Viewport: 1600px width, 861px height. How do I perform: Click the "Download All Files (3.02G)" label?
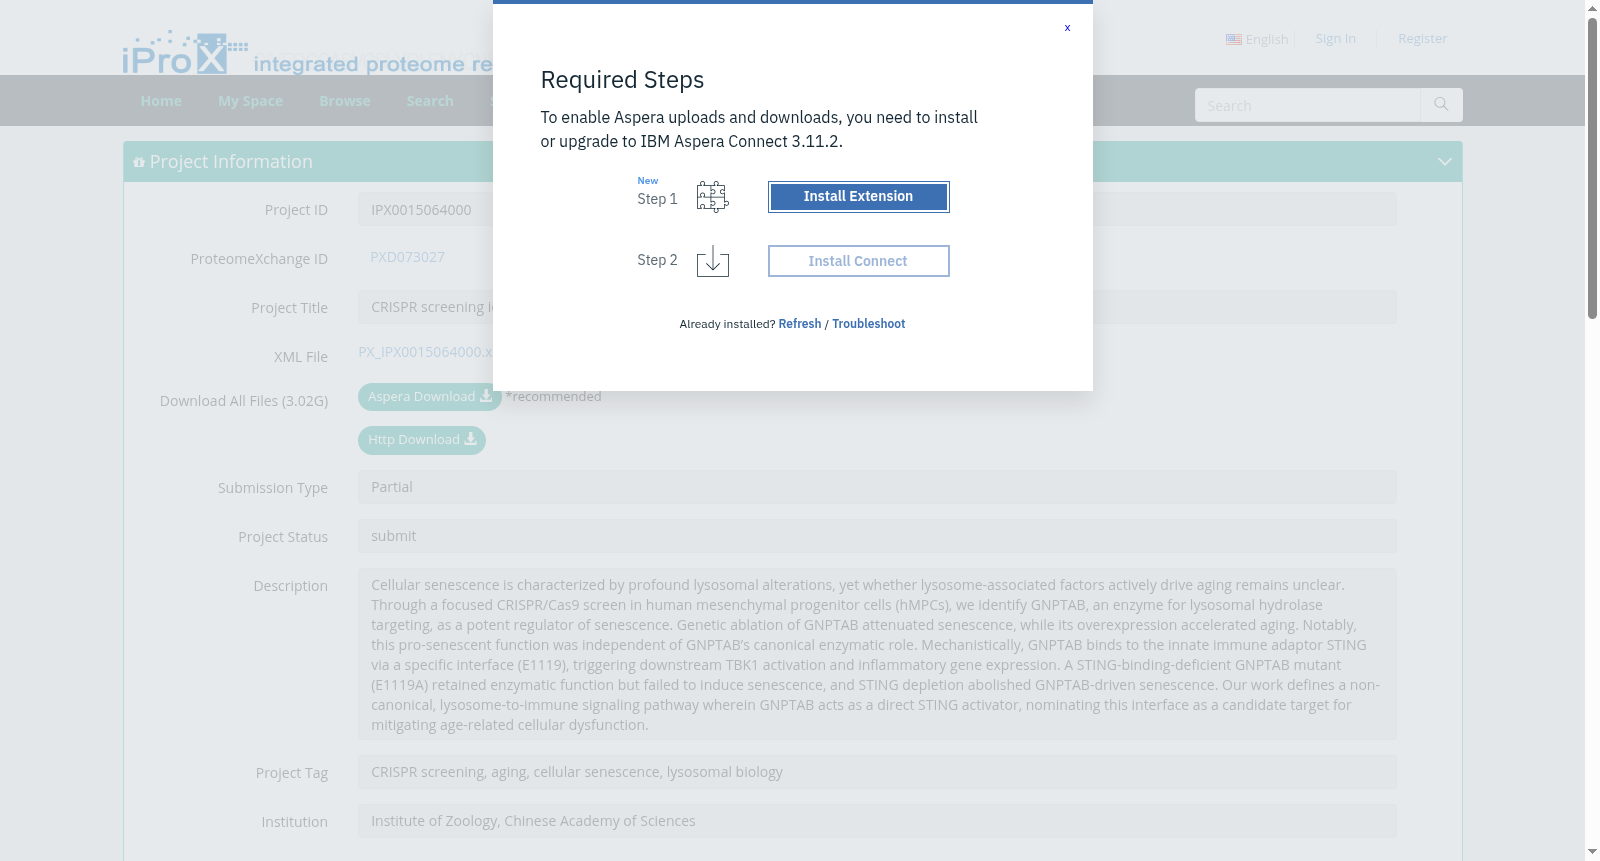(244, 401)
